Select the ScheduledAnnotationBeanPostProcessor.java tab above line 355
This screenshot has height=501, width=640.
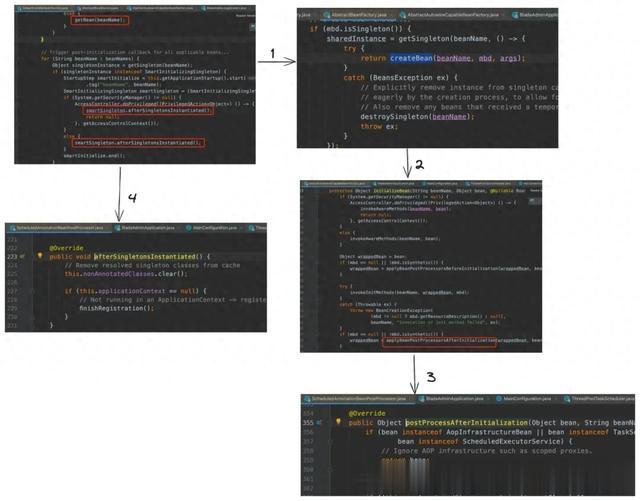point(356,399)
